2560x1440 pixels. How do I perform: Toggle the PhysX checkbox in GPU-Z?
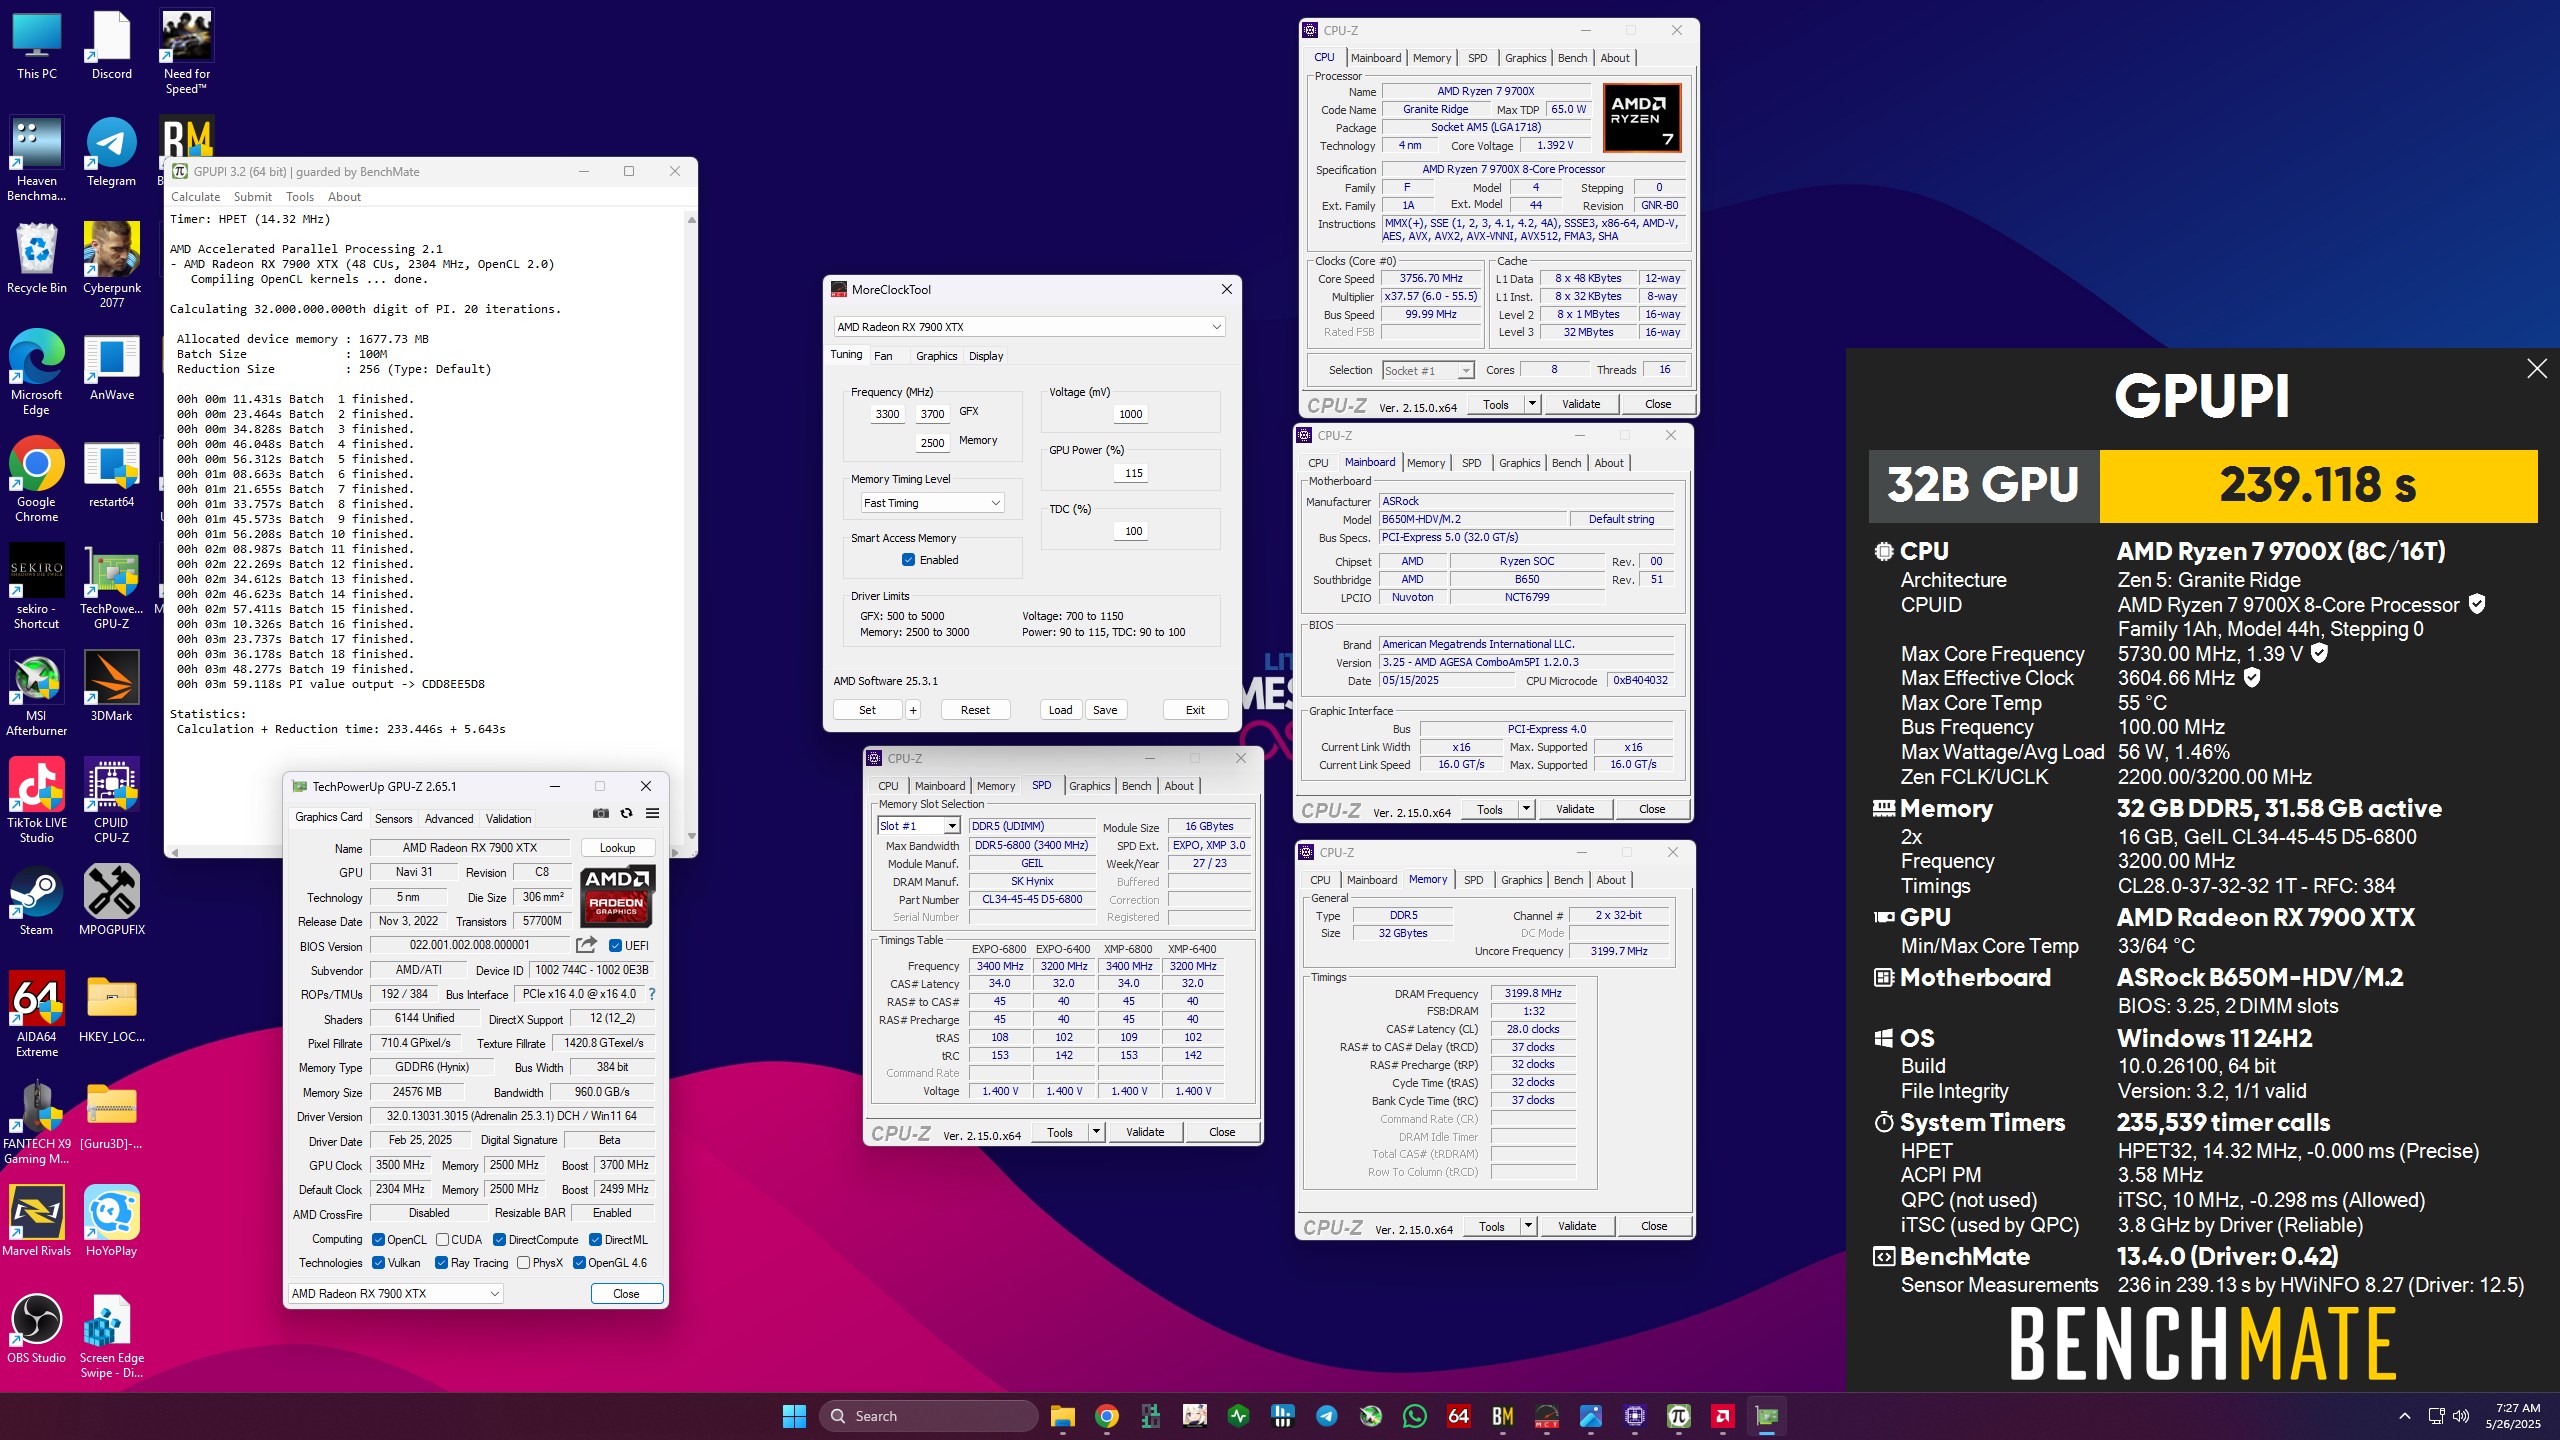point(523,1263)
